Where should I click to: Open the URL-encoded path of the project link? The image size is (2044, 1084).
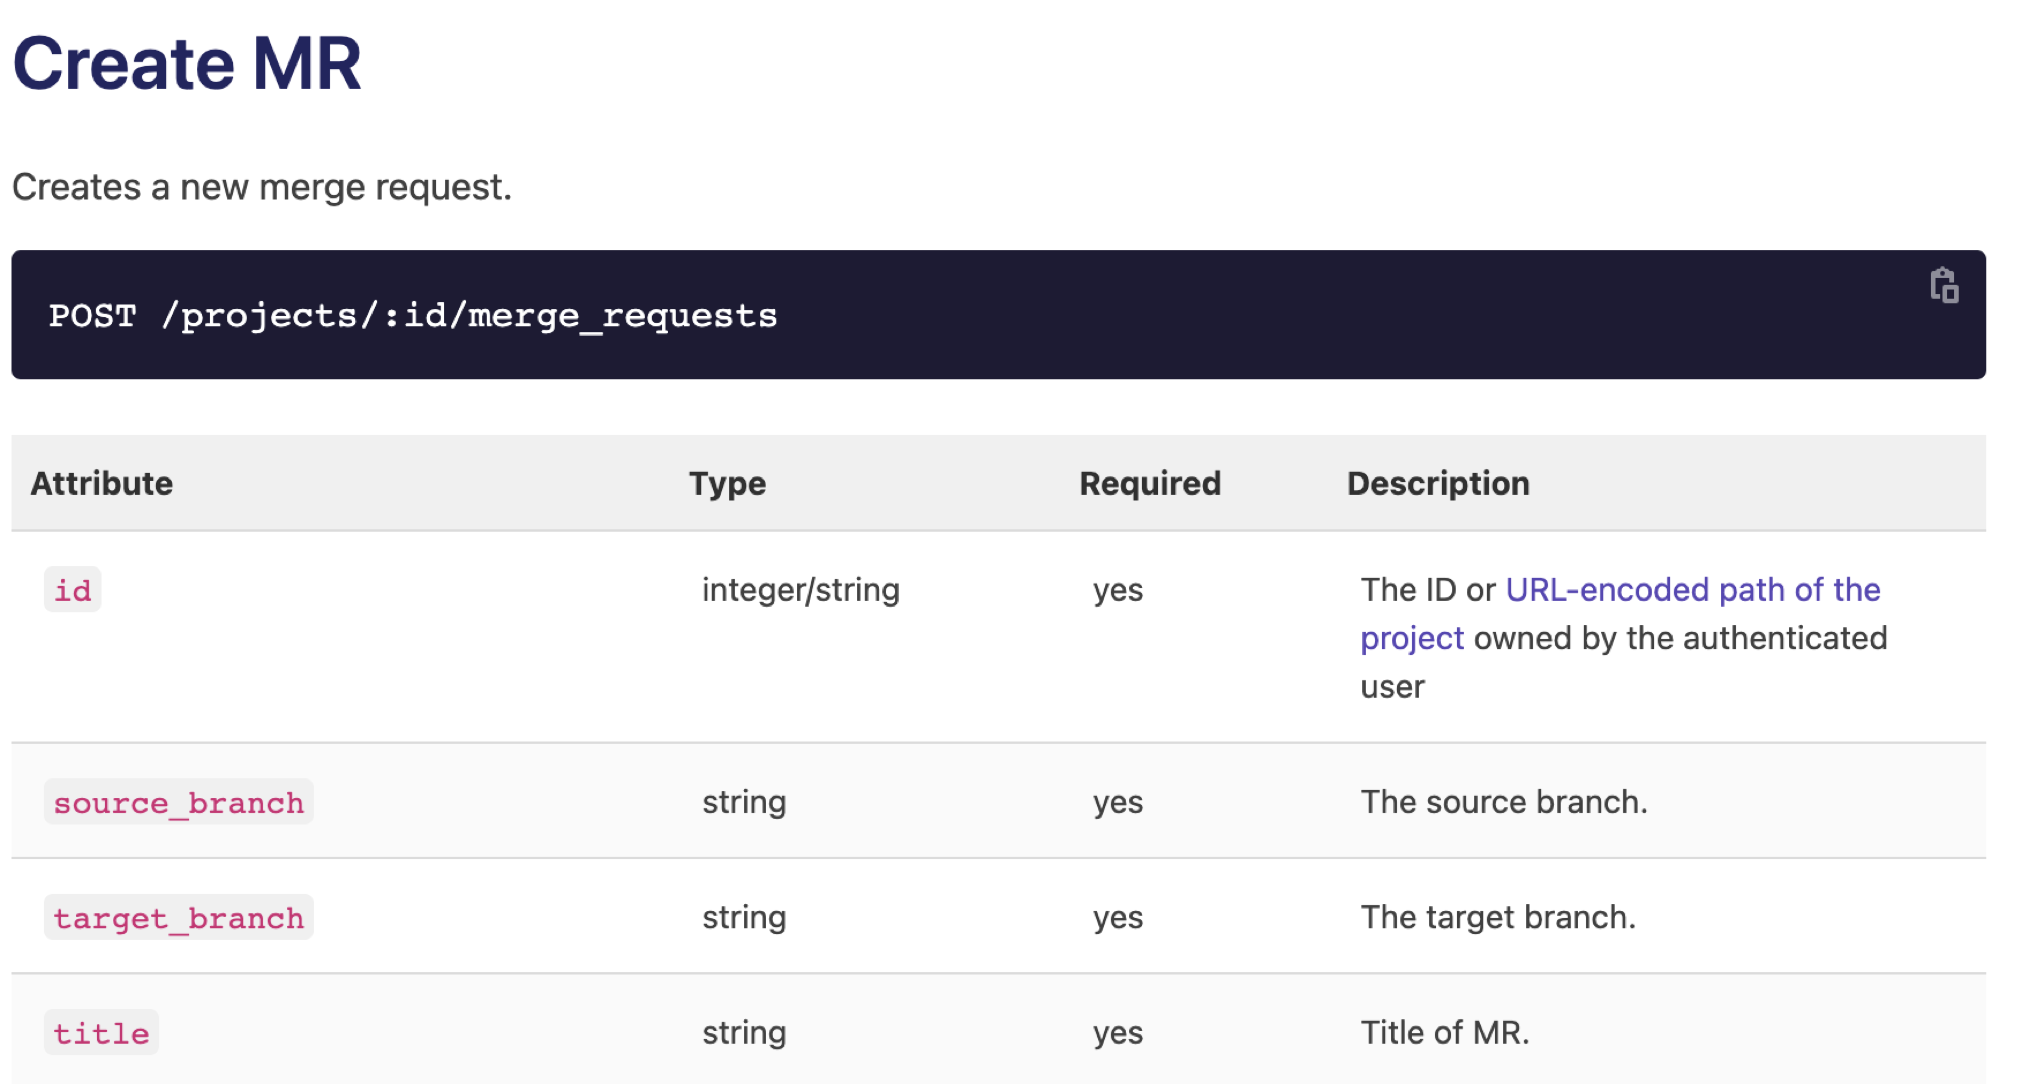(x=1692, y=590)
